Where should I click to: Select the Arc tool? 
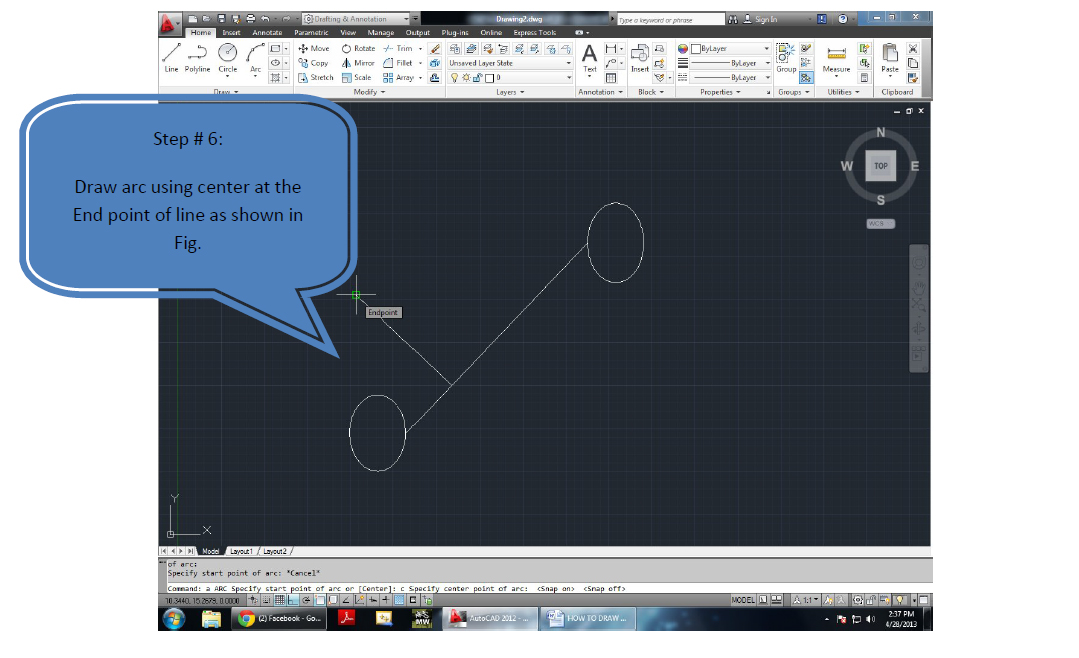255,56
